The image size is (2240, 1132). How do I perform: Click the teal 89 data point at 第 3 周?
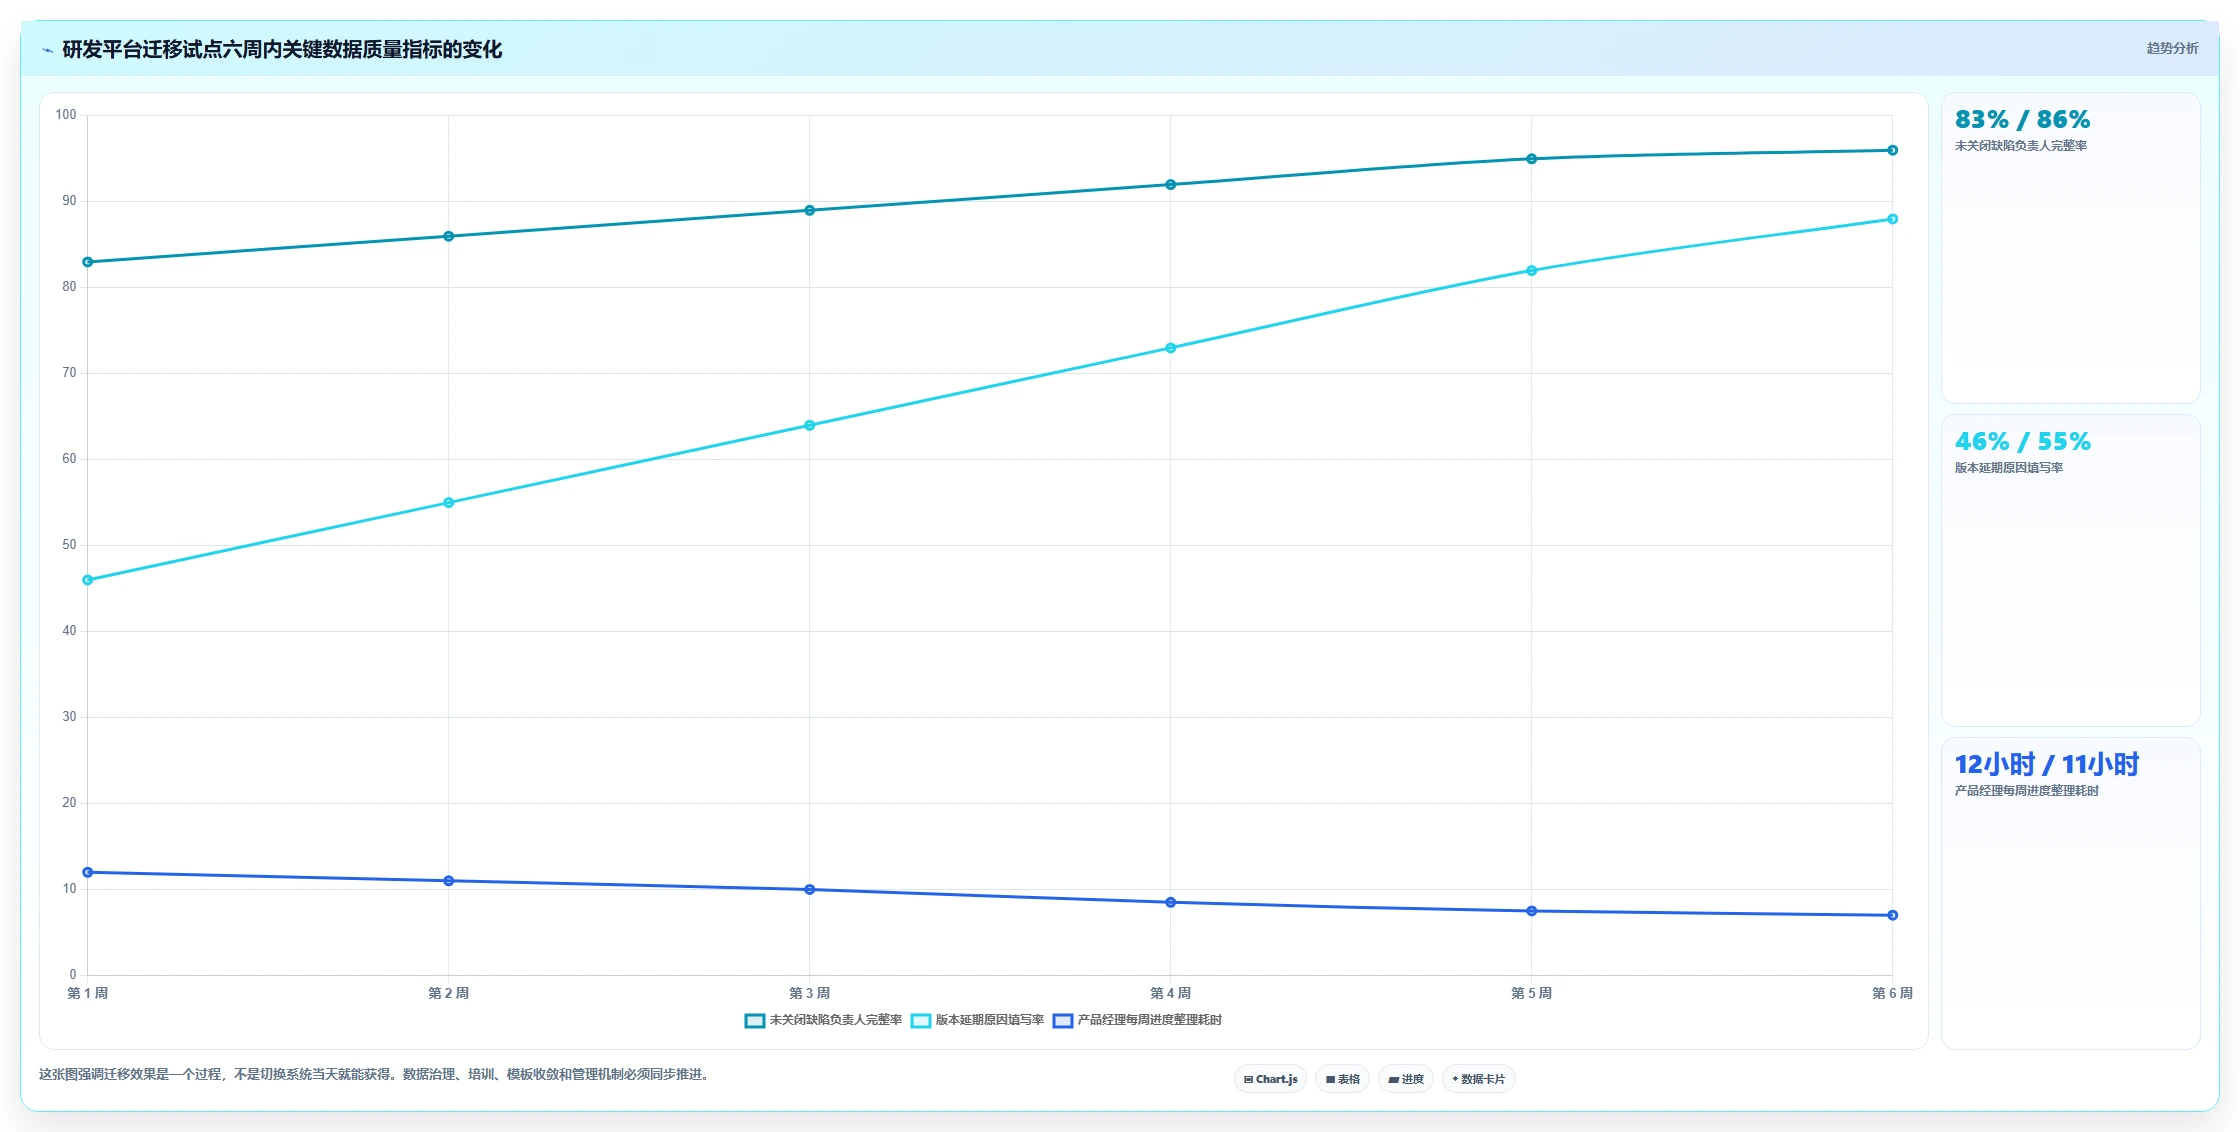point(810,210)
